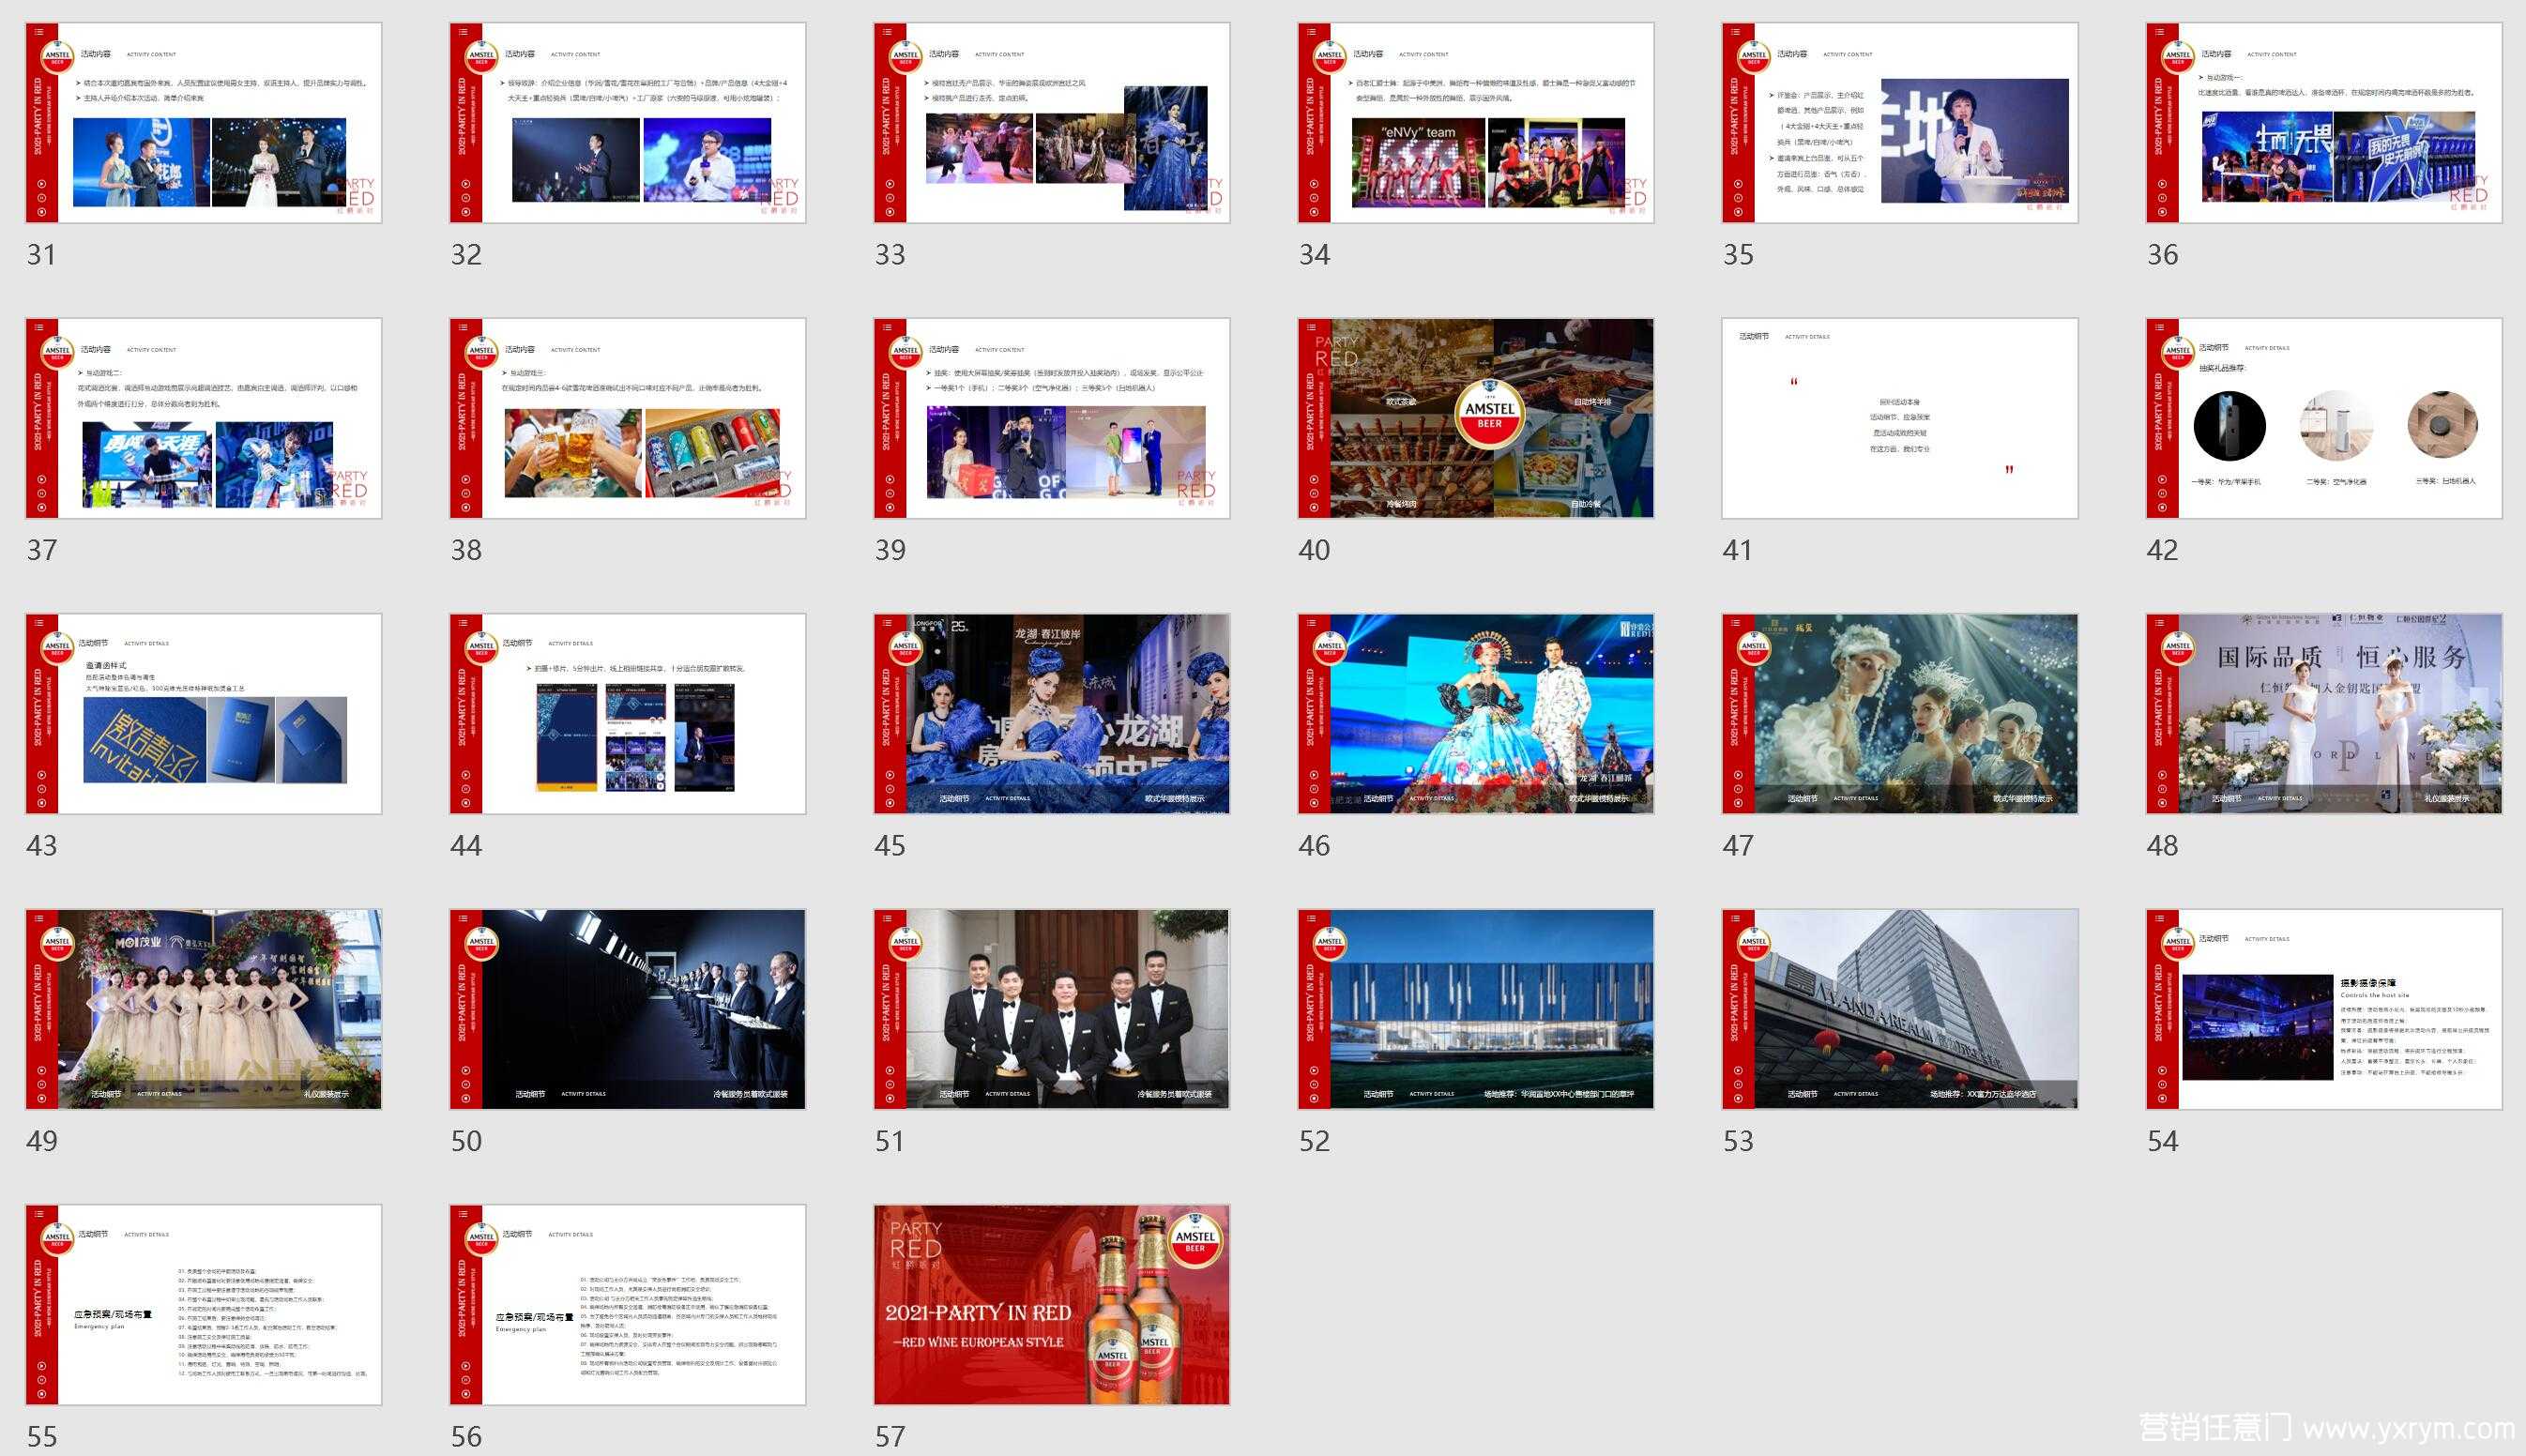Select slide 43 blue invitation card thumbnail

point(204,714)
